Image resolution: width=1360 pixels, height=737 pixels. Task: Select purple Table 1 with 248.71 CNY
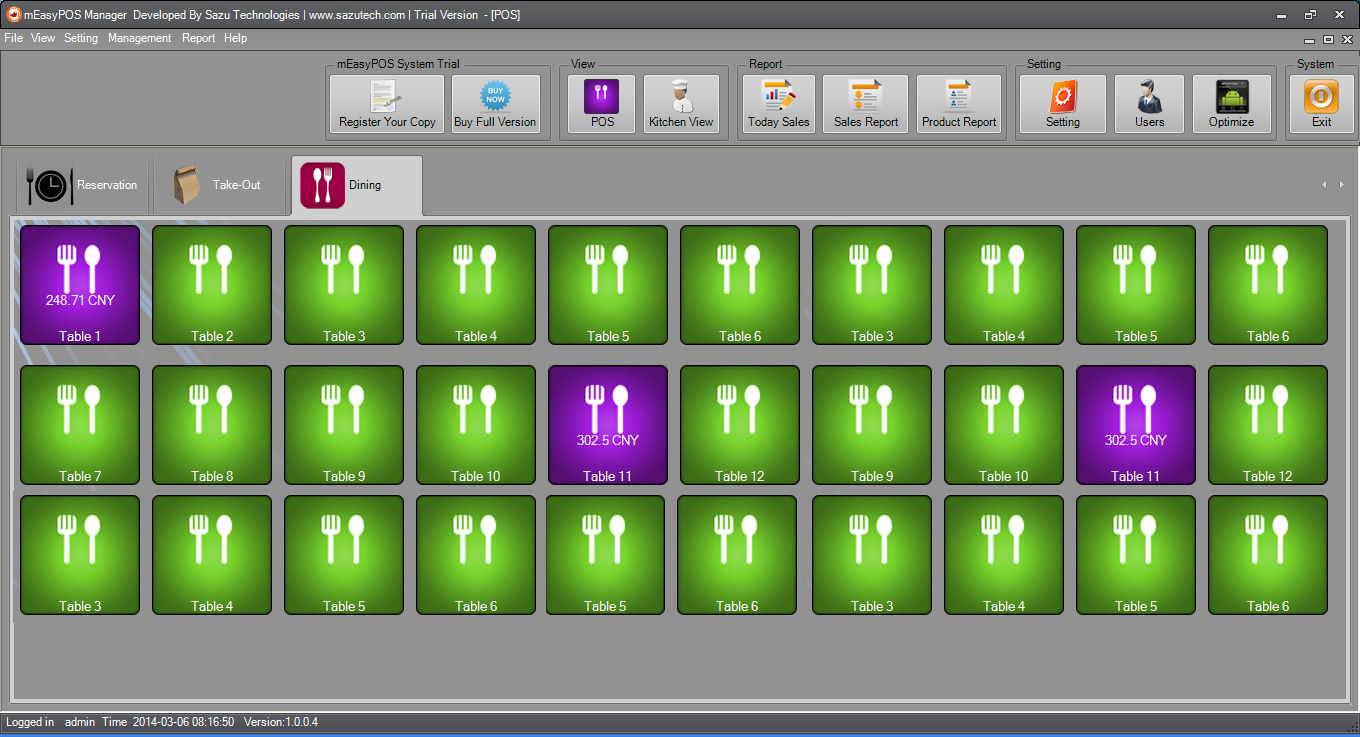point(80,285)
